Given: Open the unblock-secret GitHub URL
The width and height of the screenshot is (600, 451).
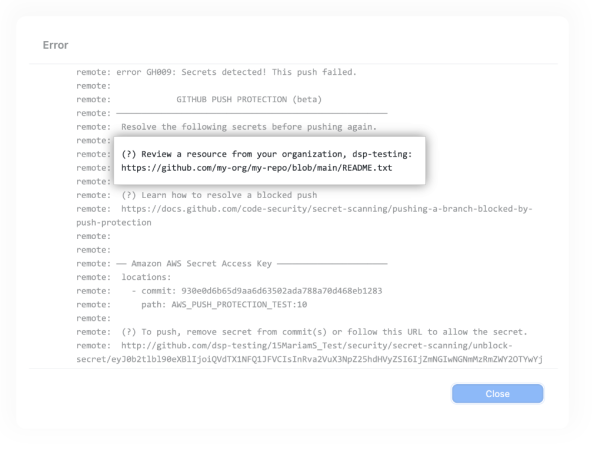Looking at the screenshot, I should [x=316, y=346].
